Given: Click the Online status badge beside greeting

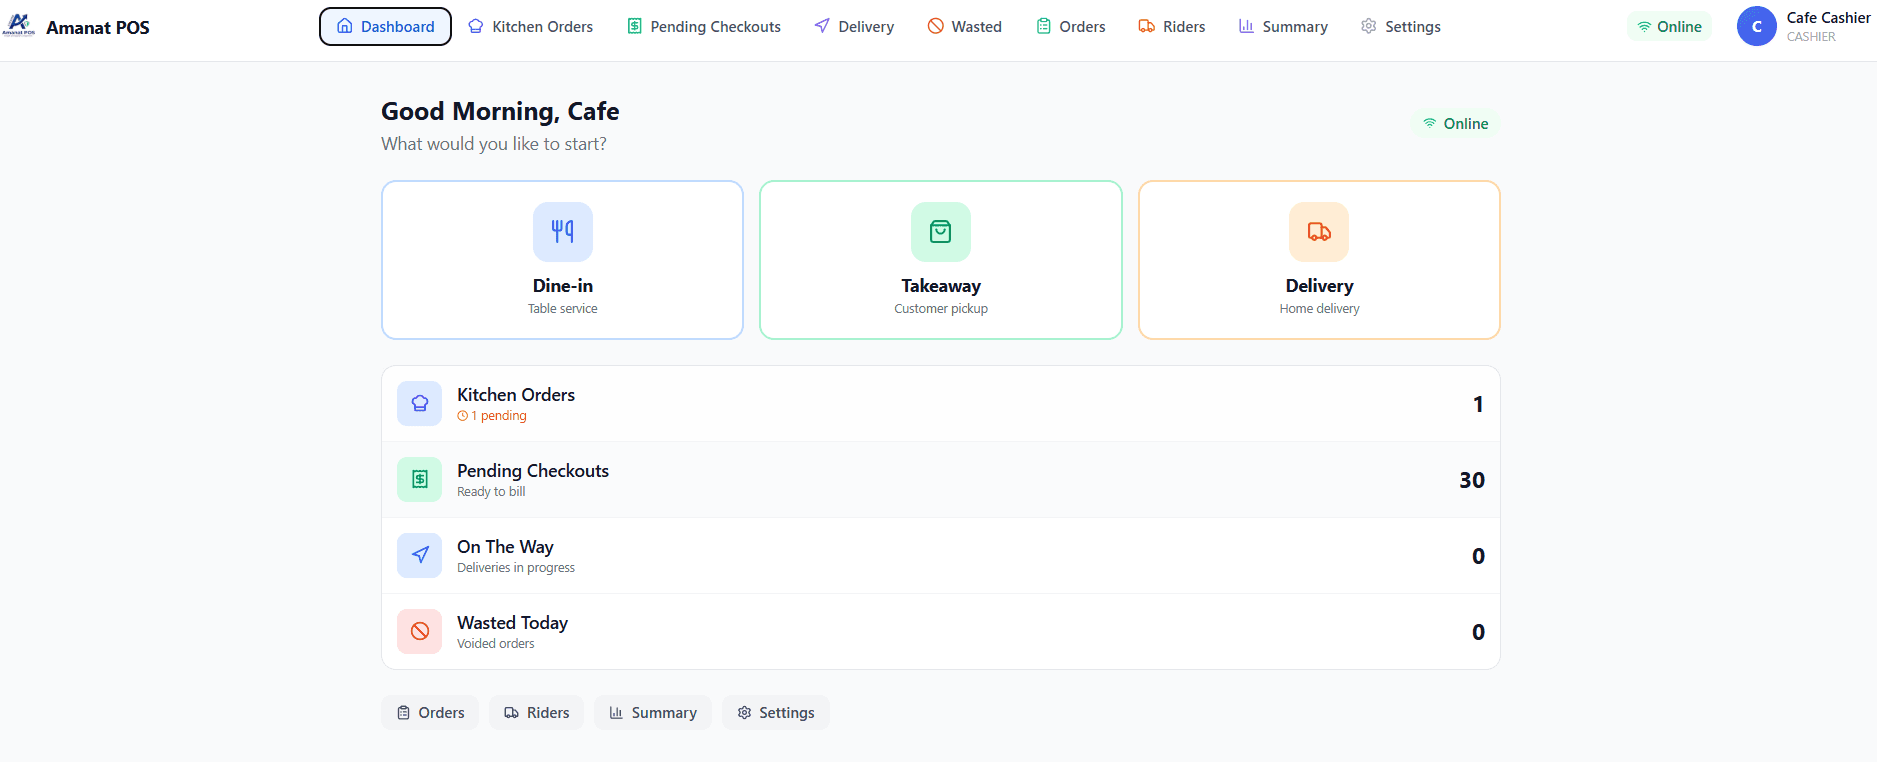Looking at the screenshot, I should tap(1456, 123).
